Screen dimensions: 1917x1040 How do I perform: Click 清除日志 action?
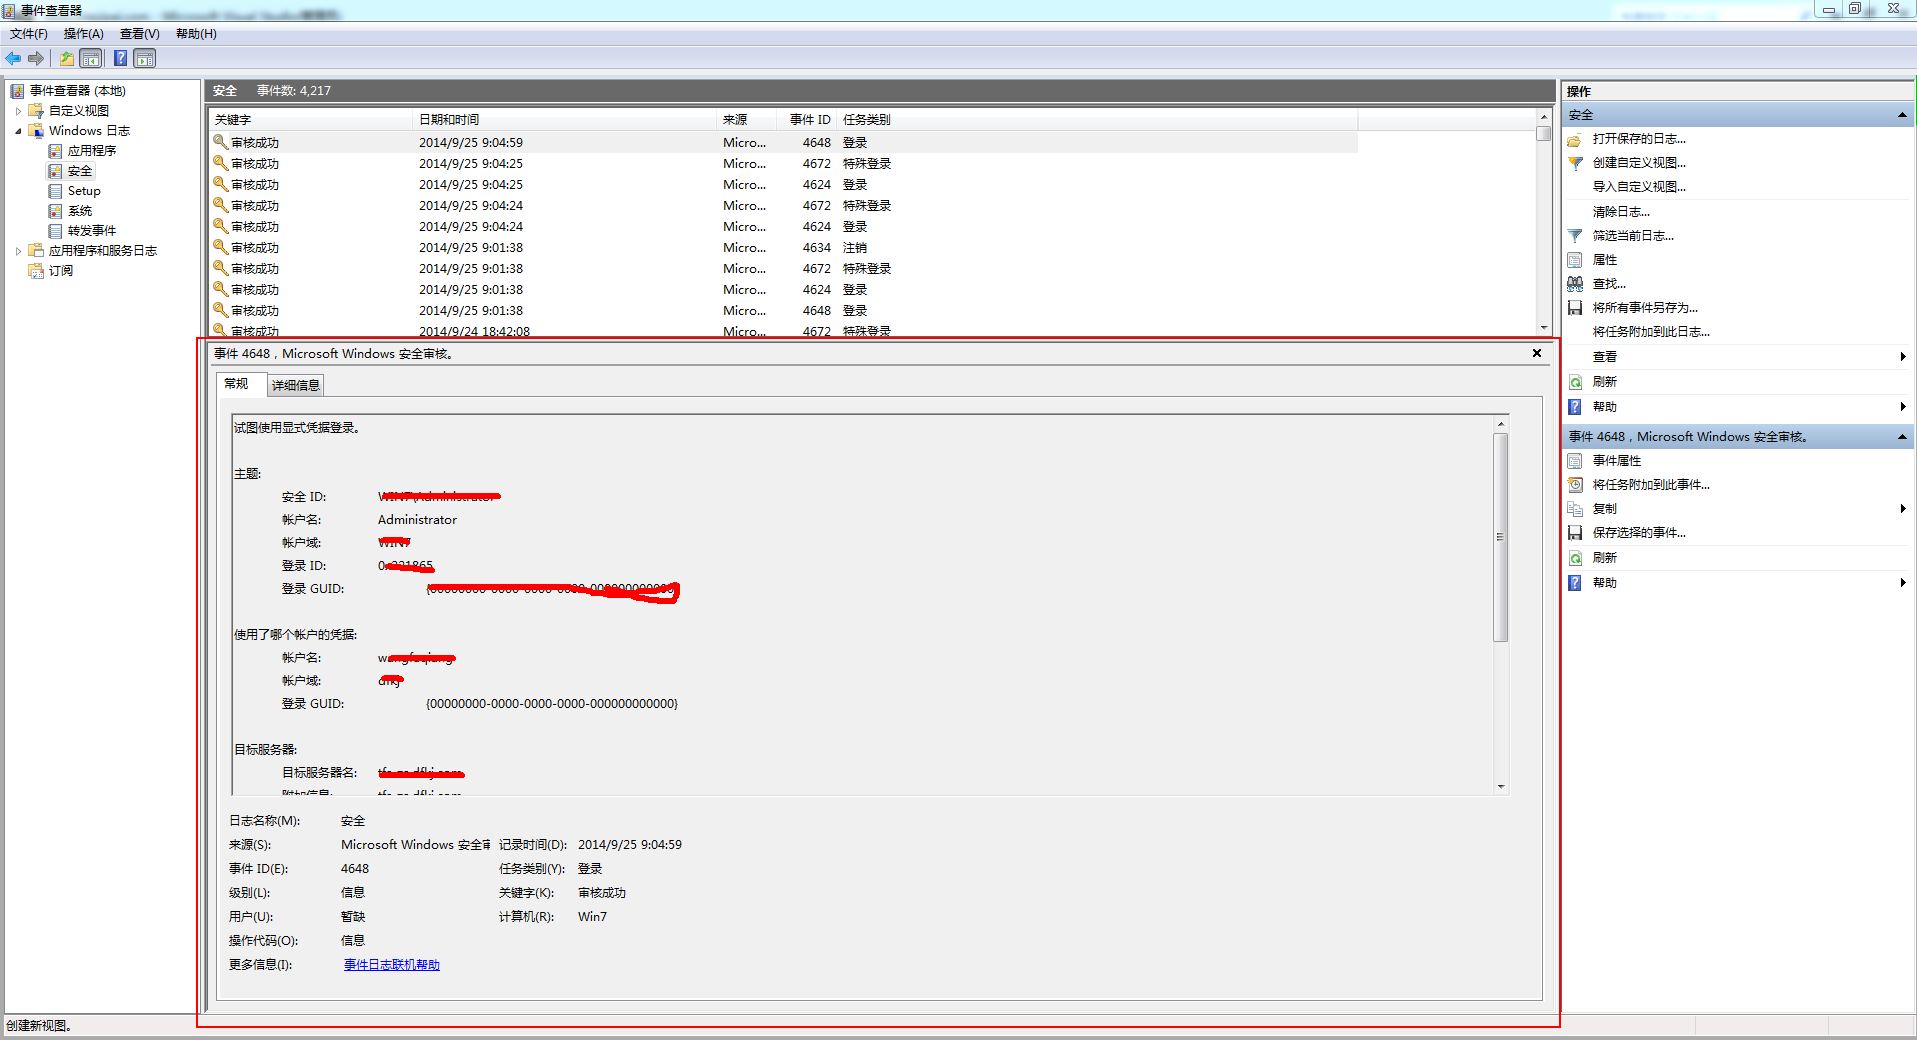click(1621, 212)
